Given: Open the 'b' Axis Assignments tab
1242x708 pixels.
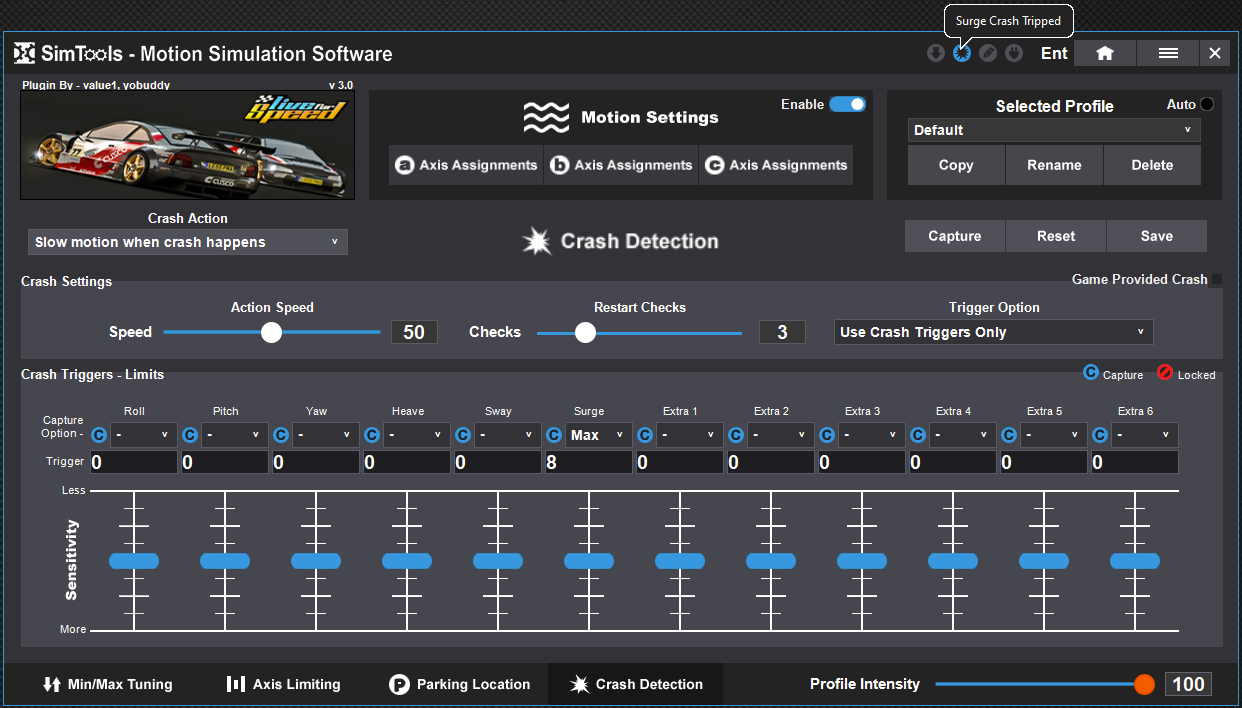Looking at the screenshot, I should [621, 165].
